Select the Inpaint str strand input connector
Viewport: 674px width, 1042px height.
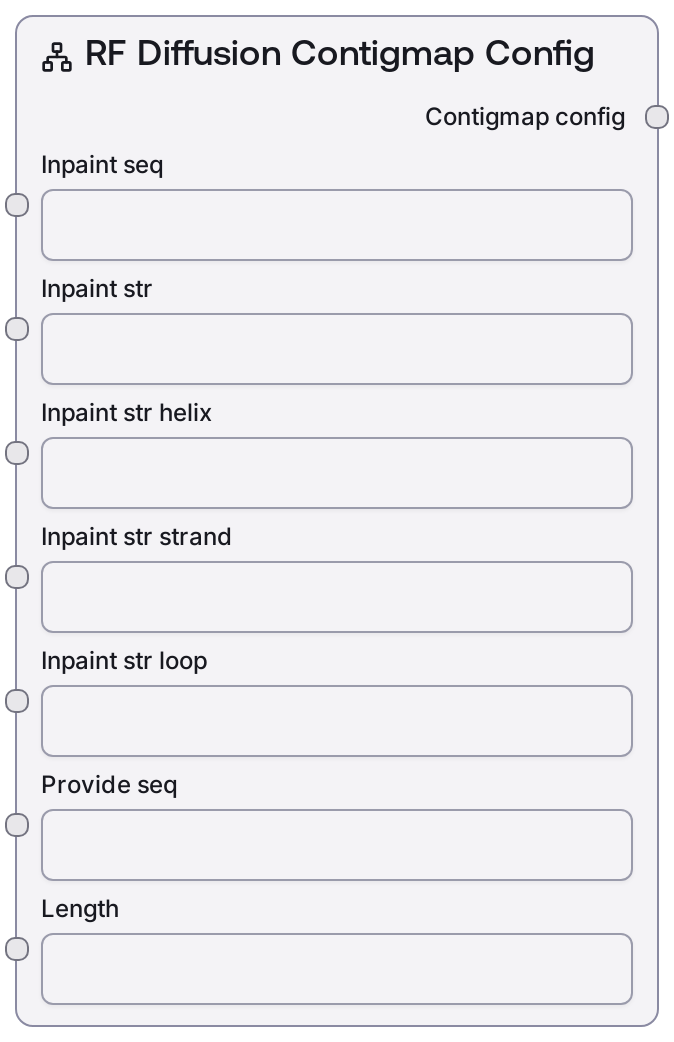click(x=17, y=577)
